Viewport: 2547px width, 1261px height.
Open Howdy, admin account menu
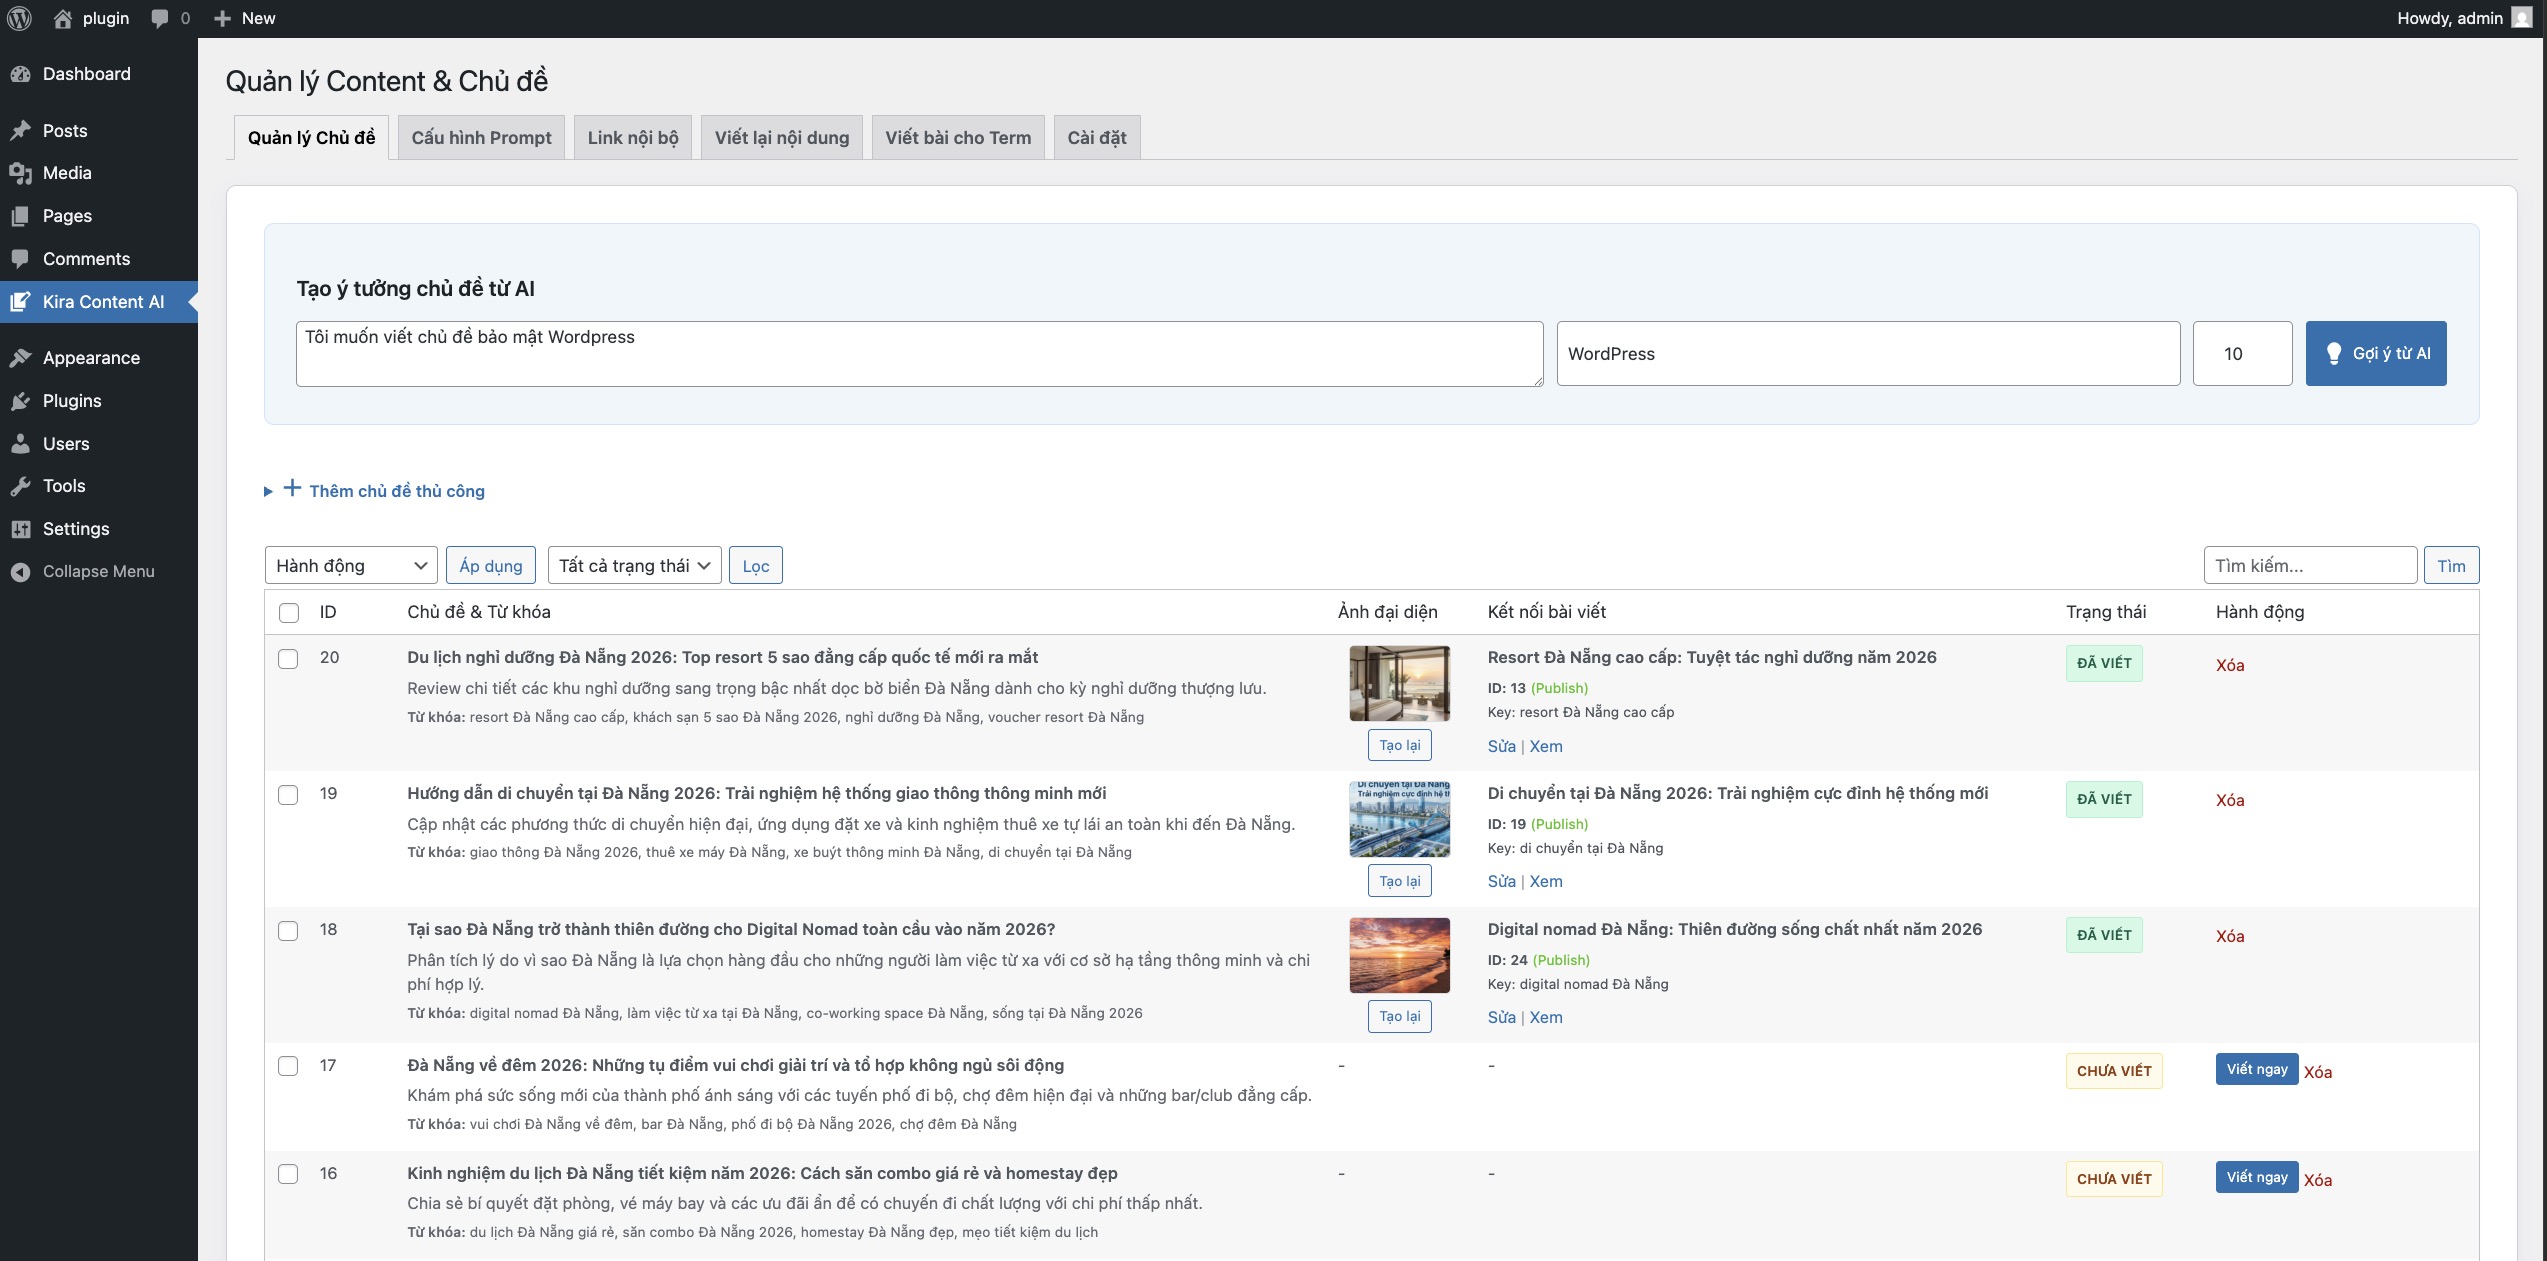pos(2463,18)
